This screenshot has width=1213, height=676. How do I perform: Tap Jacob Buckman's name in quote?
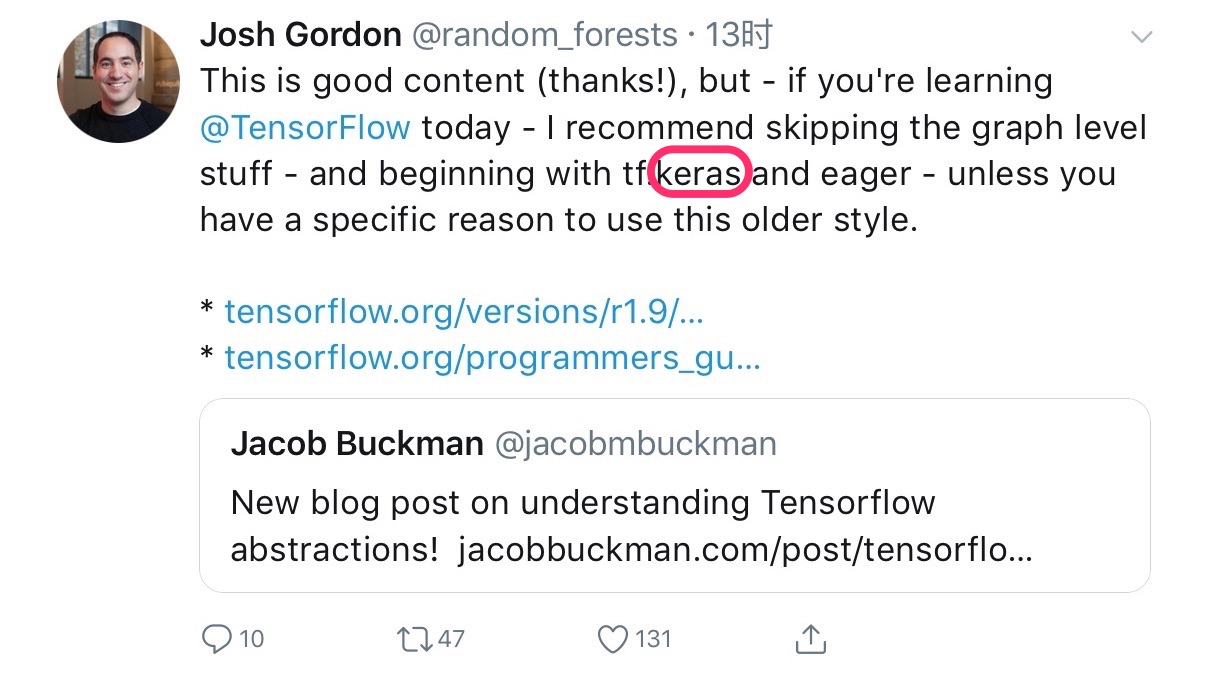point(357,443)
